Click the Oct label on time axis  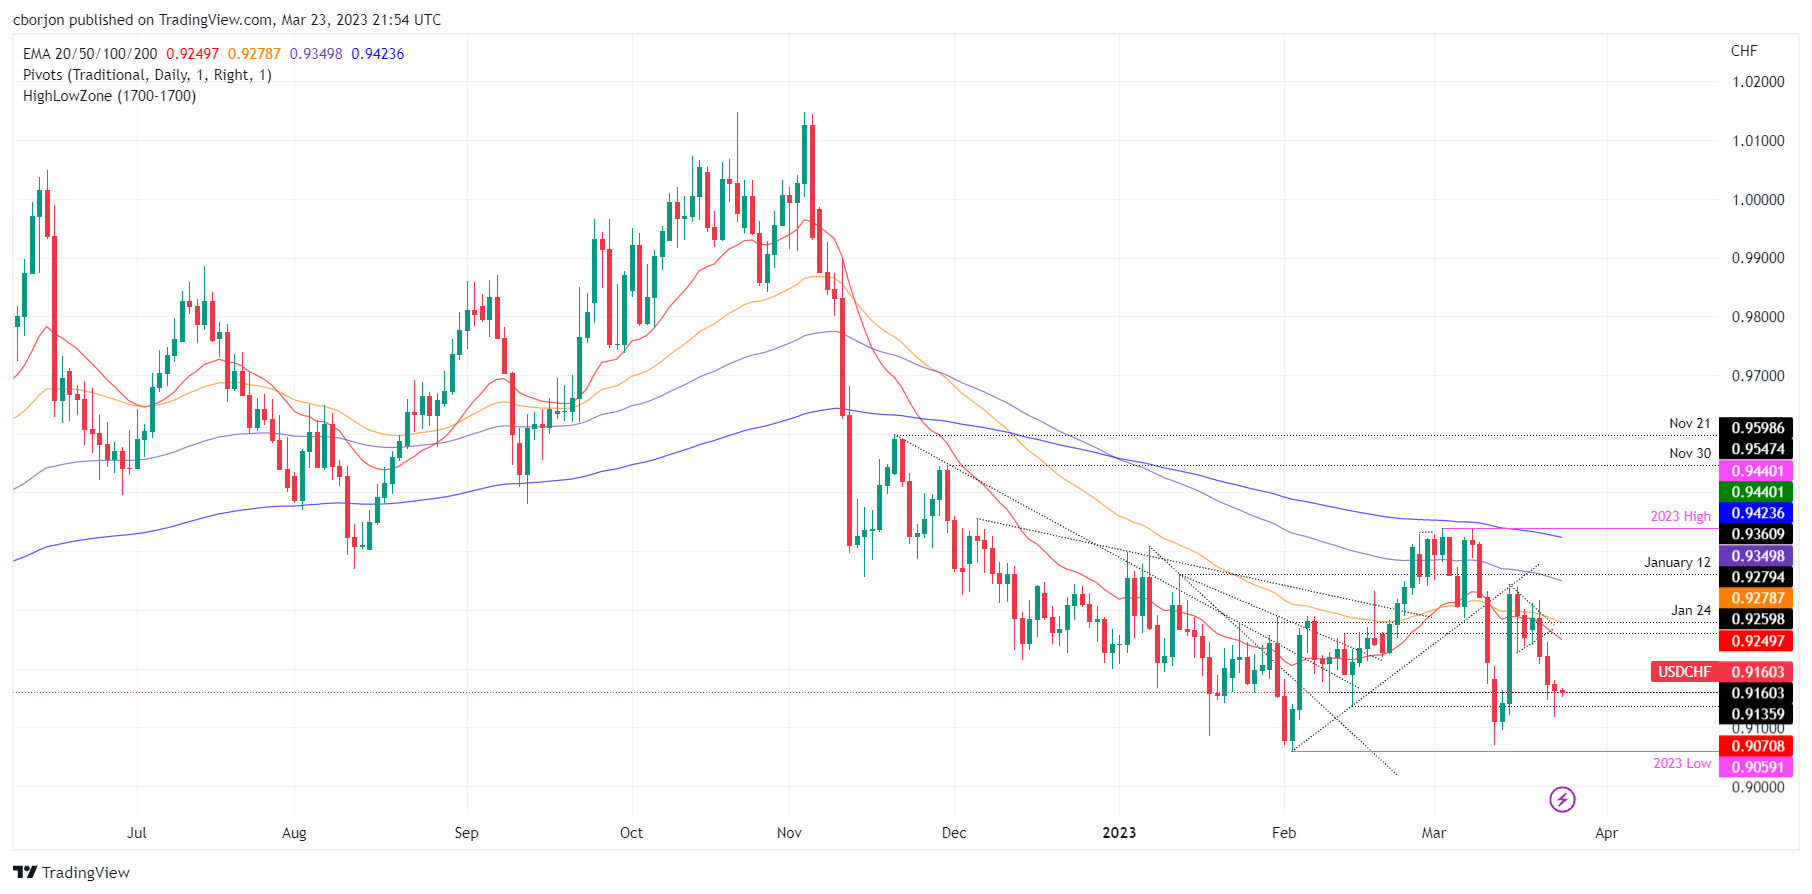(631, 833)
